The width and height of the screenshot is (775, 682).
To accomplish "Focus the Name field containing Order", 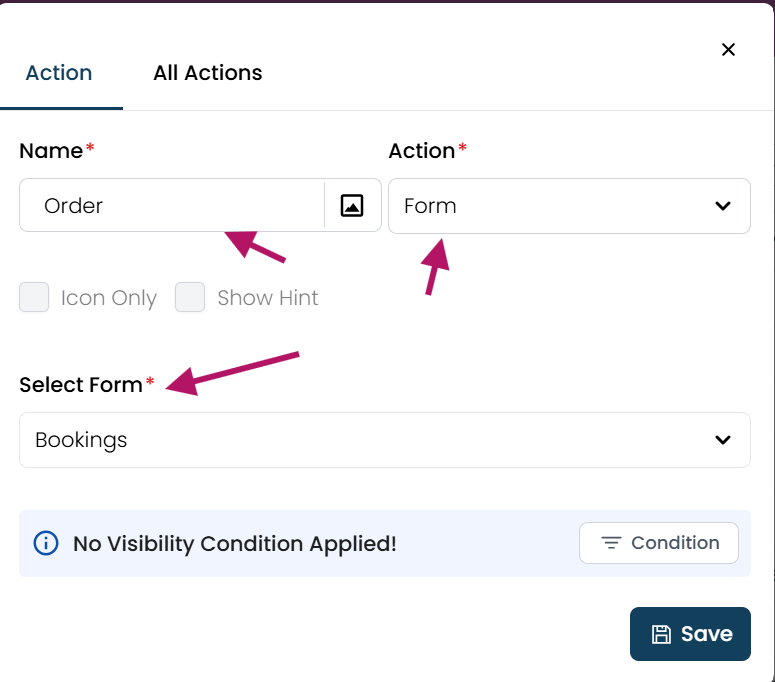I will pos(172,205).
